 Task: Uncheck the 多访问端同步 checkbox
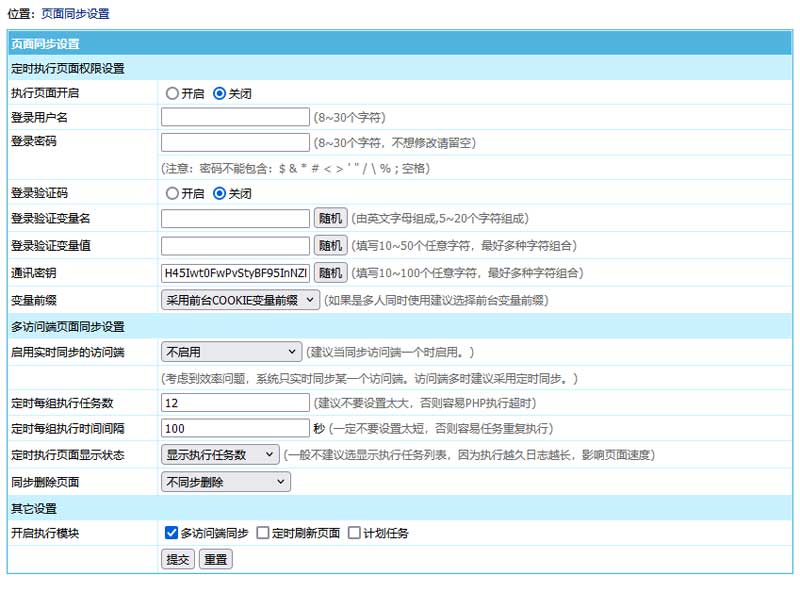coord(171,533)
